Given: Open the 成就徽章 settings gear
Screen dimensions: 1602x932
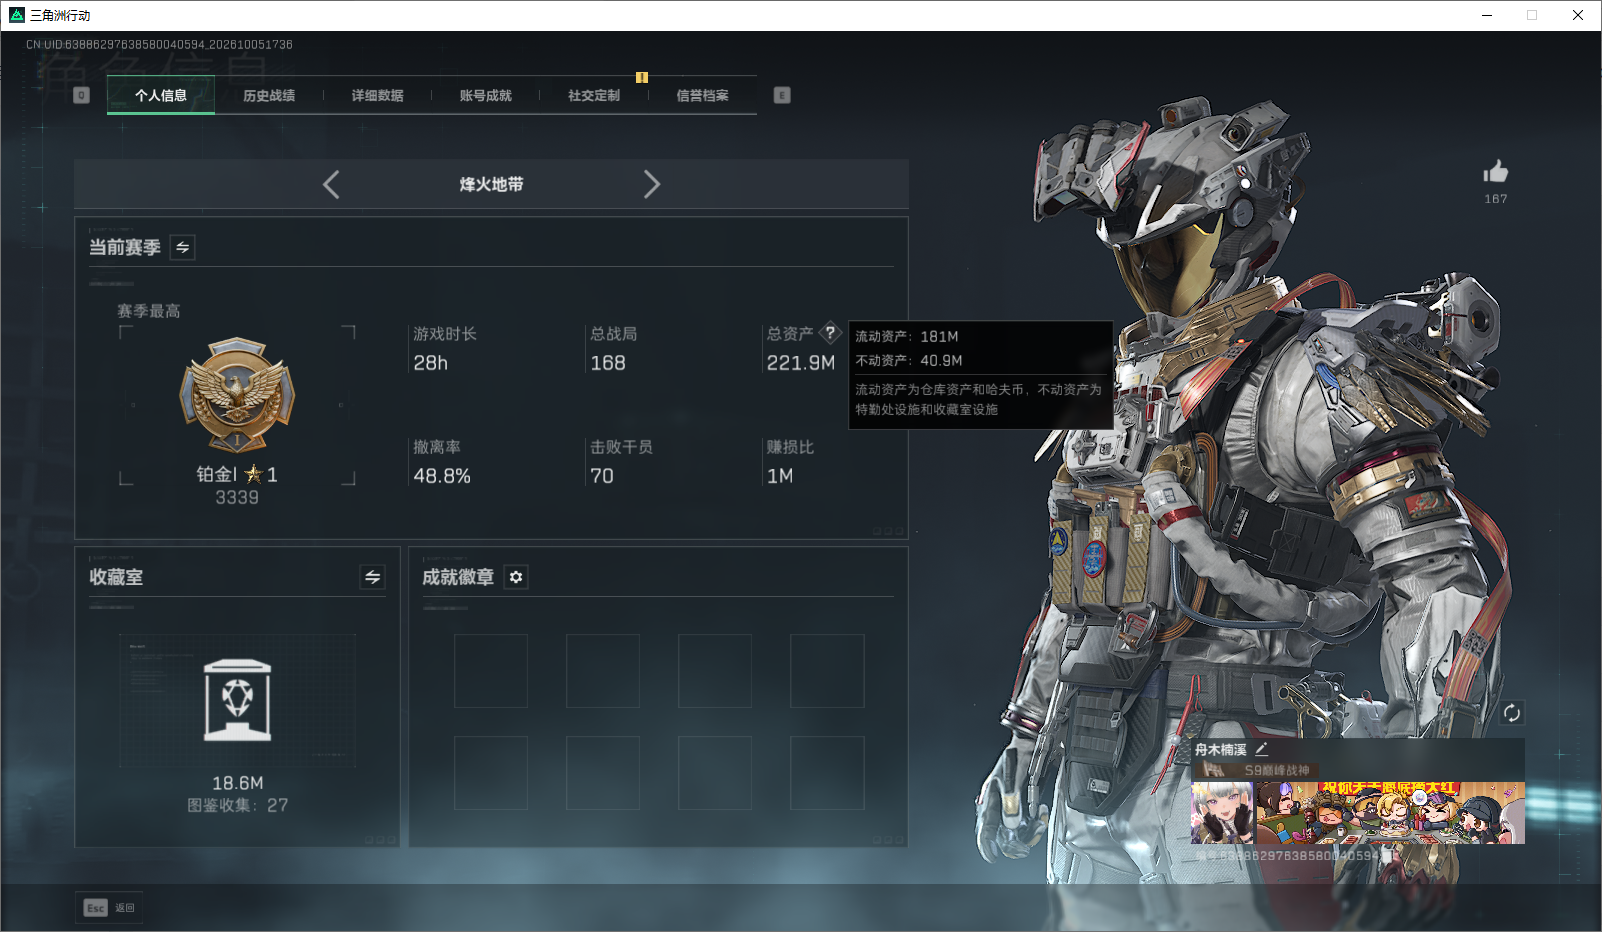Looking at the screenshot, I should 516,577.
